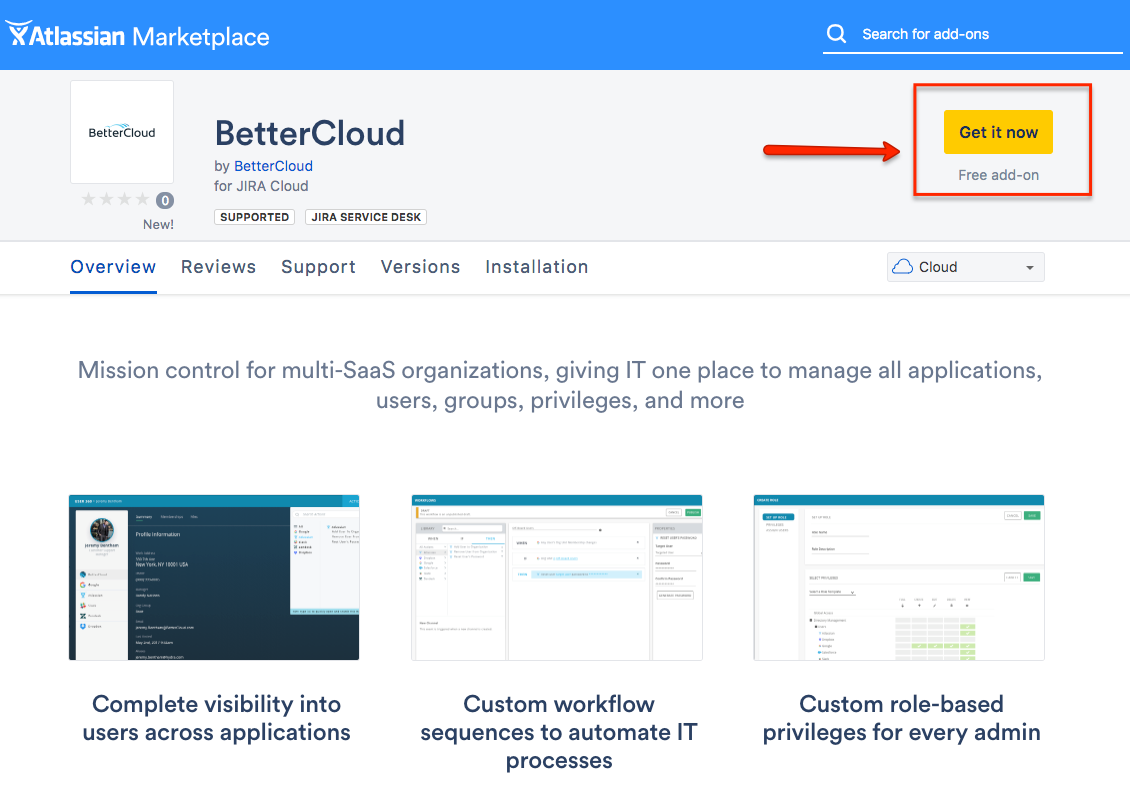Click the BetterCloud app title heading

[310, 133]
